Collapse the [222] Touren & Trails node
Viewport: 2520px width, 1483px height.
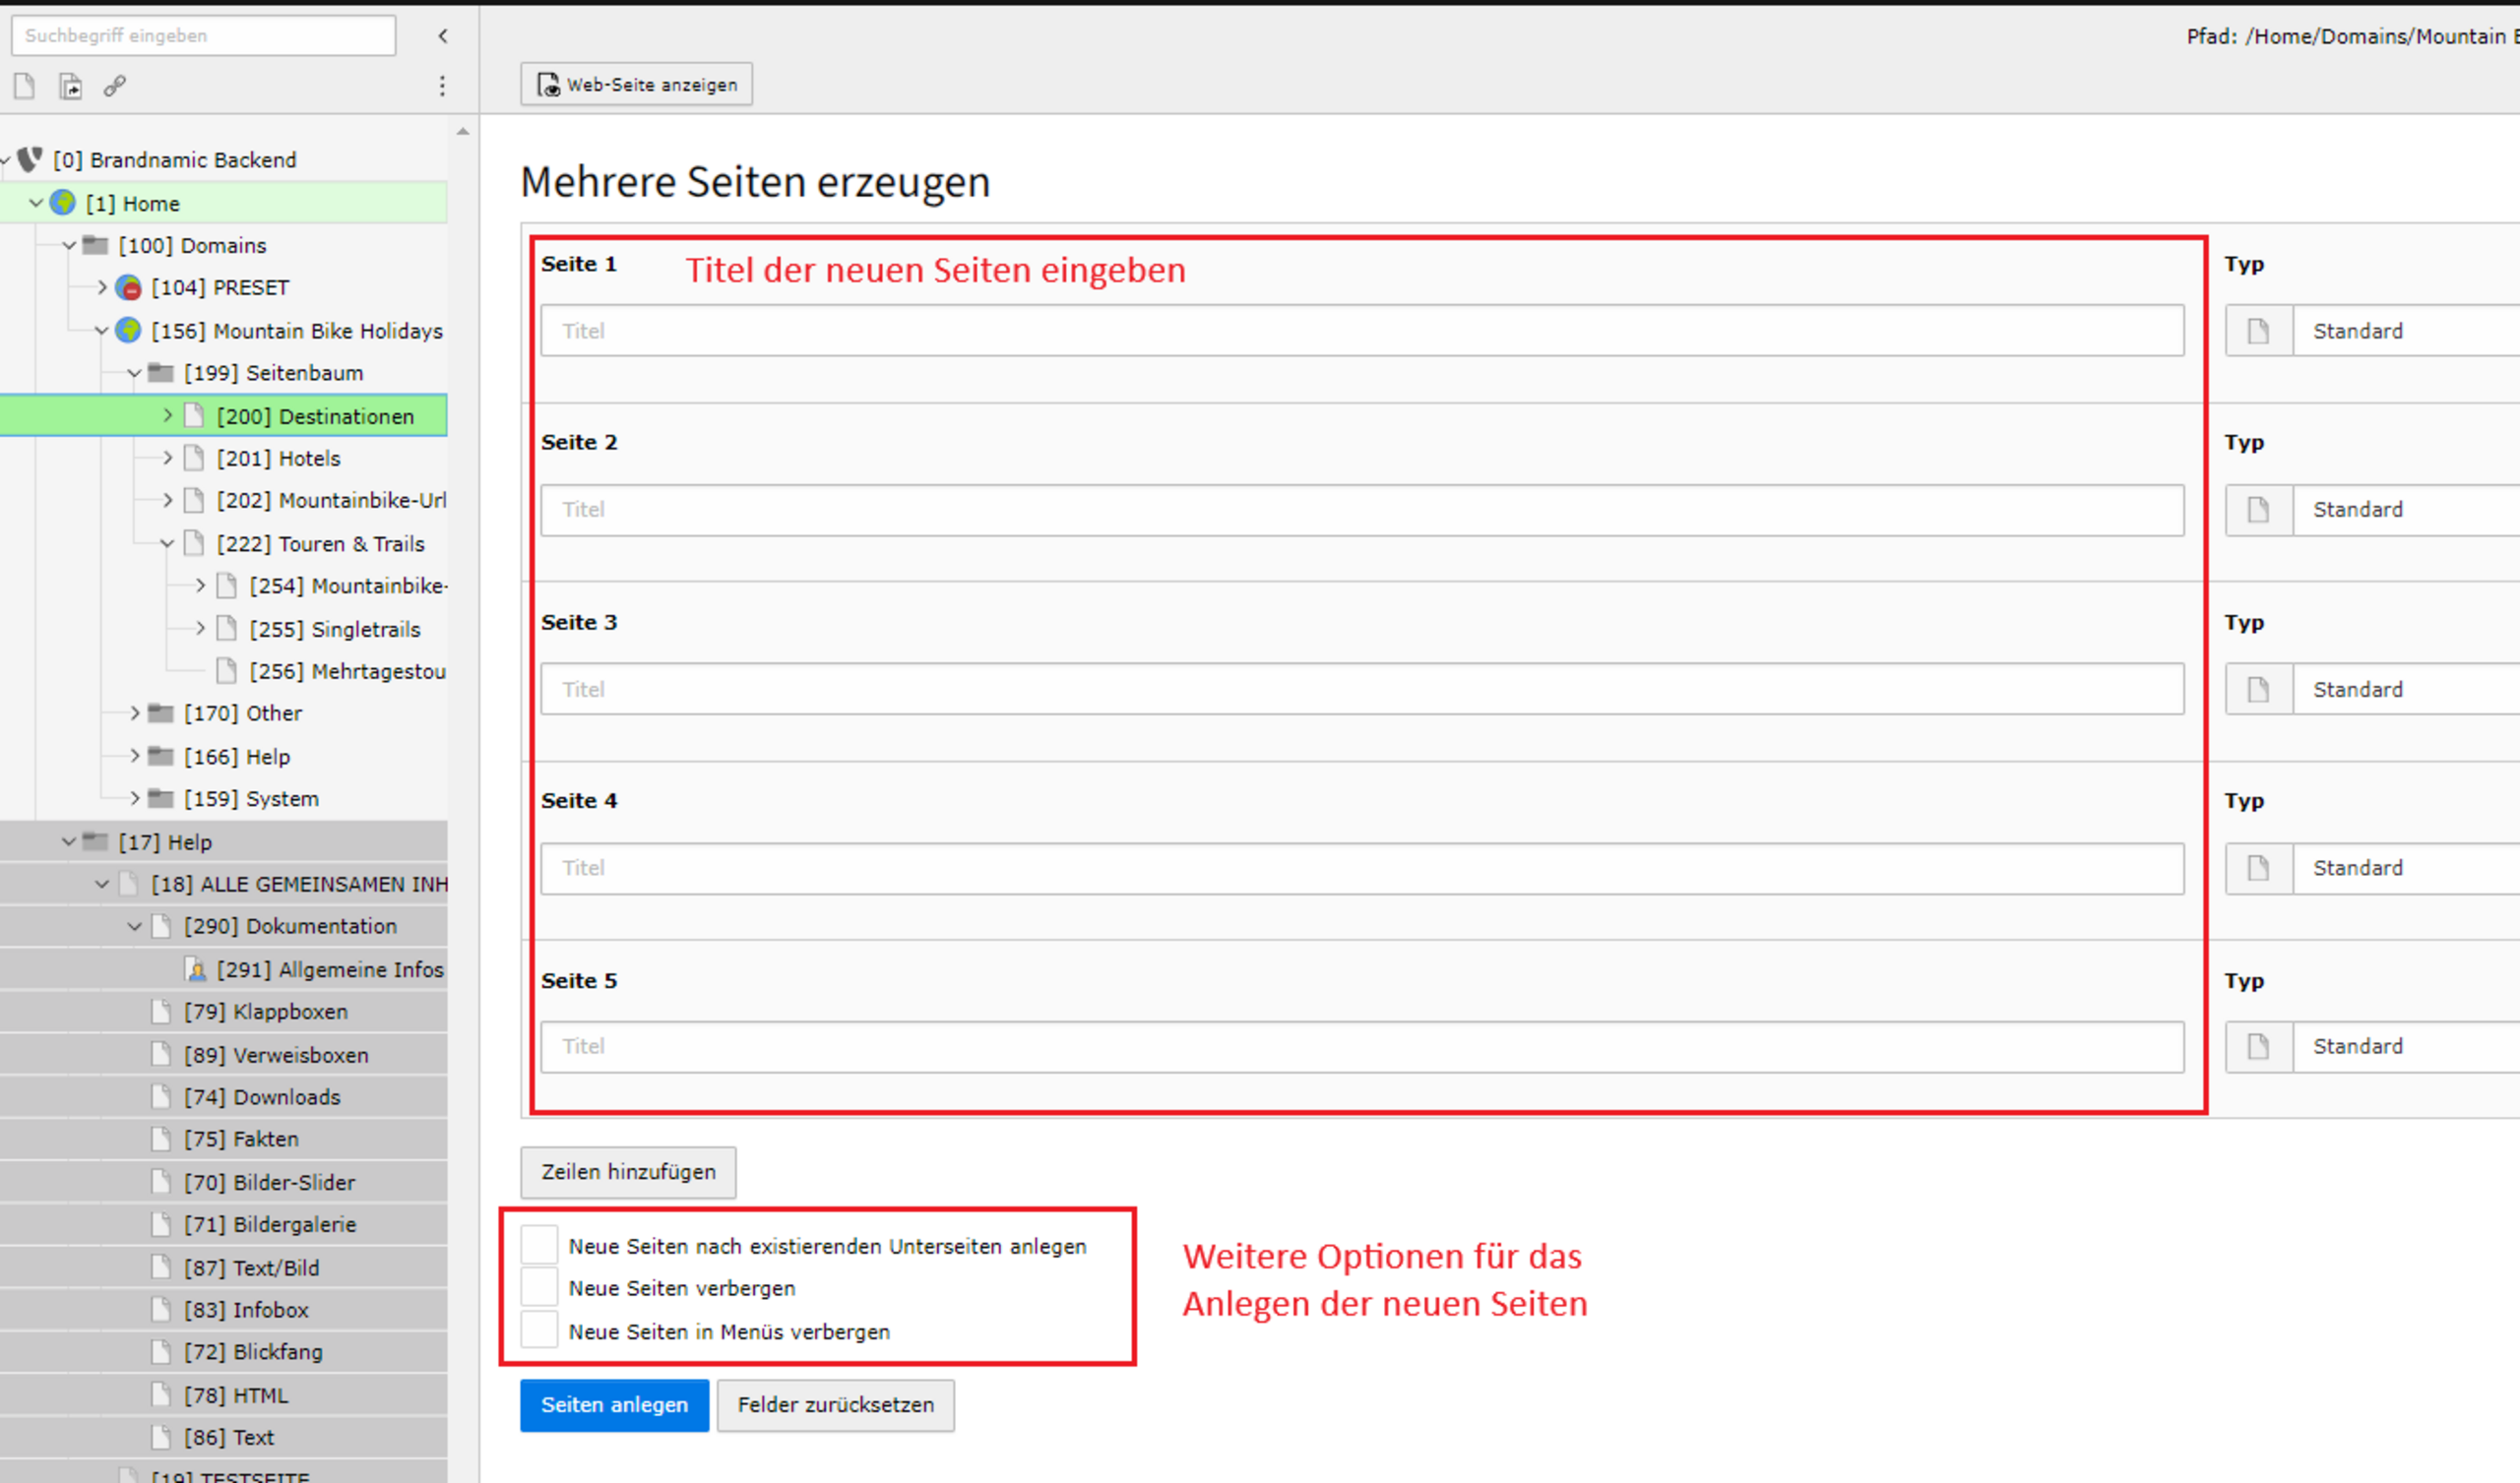click(x=168, y=544)
